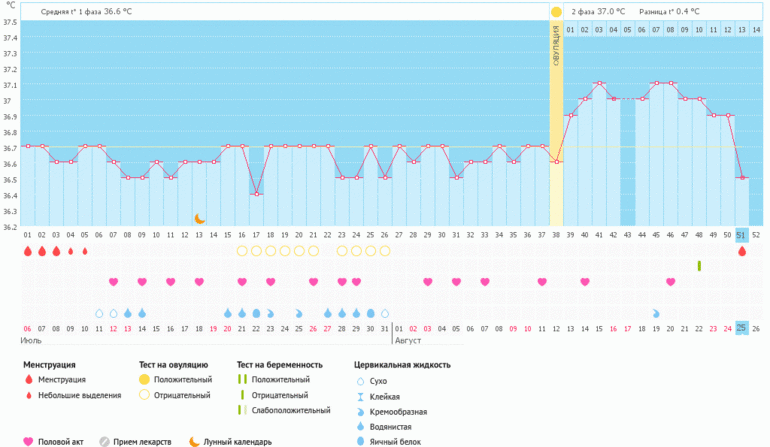Click the Половой акт legend heart
This screenshot has height=447, width=770.
28,442
